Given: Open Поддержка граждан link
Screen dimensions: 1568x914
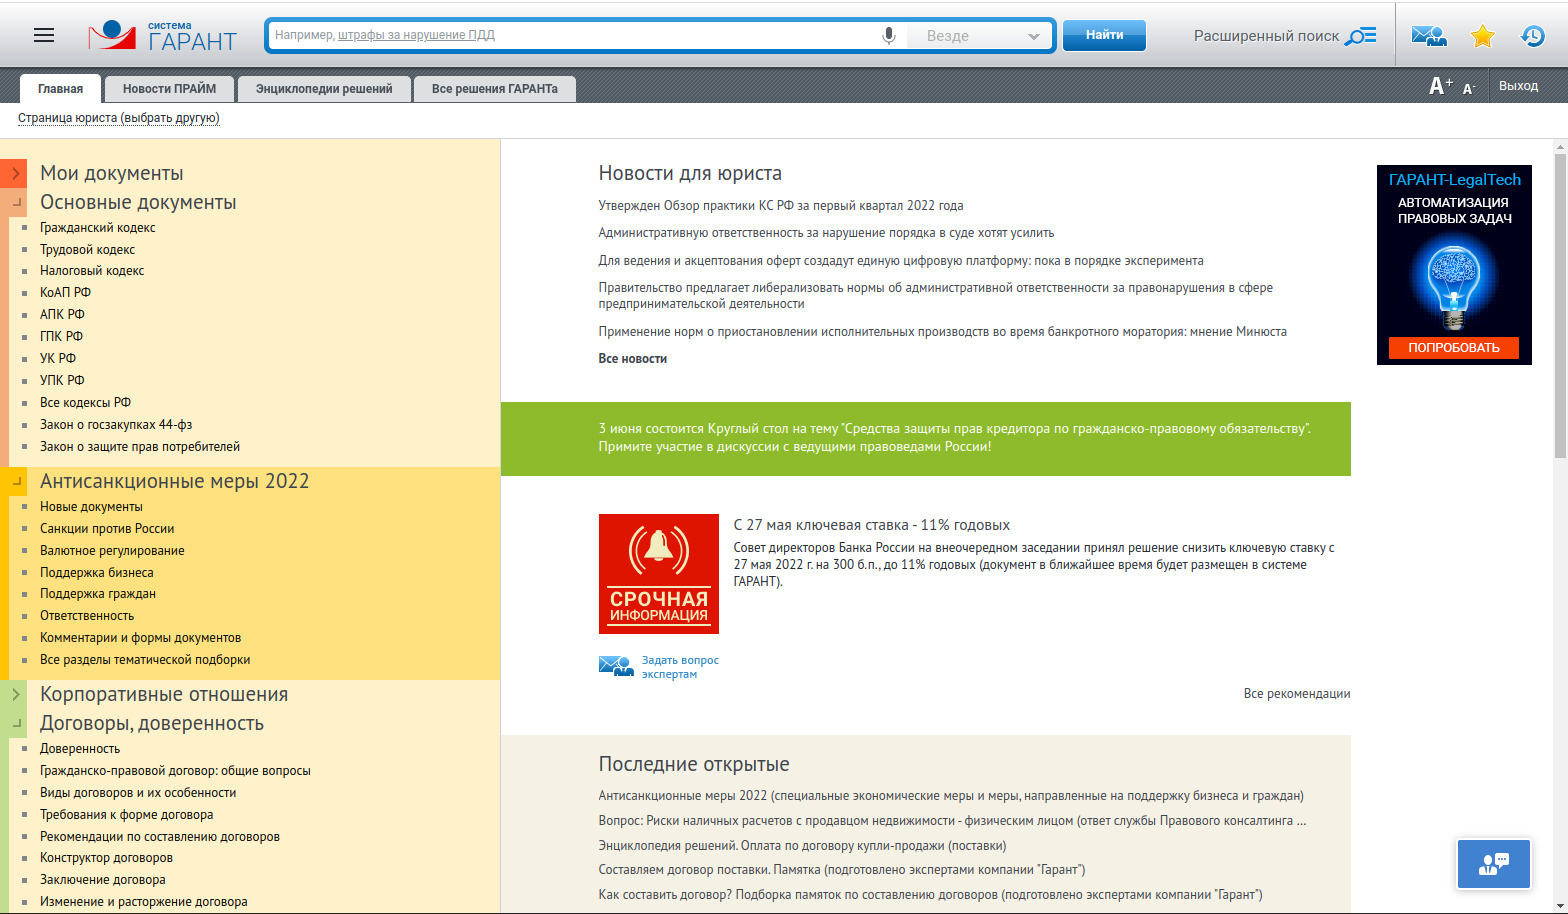Looking at the screenshot, I should coord(98,594).
